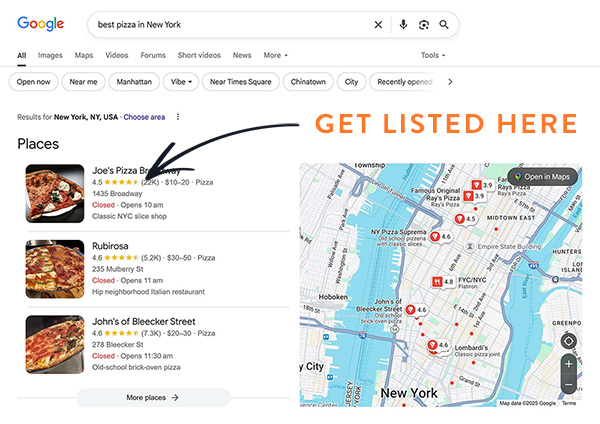
Task: Open John's of Bleecker Street thumbnail
Action: (x=55, y=344)
